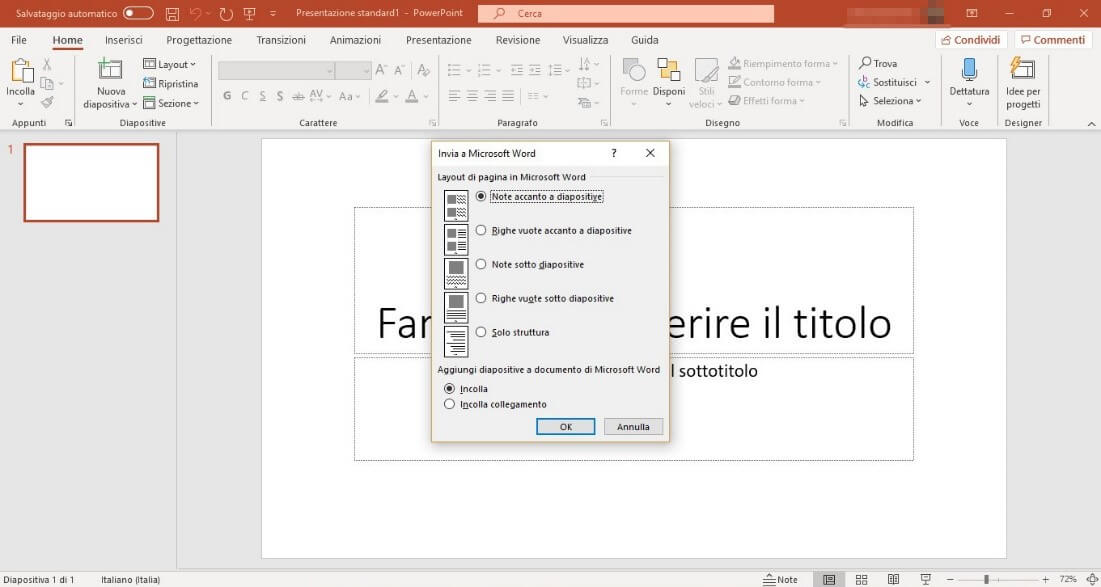Click the Incolla paste clipboard icon
This screenshot has height=587, width=1101.
(x=21, y=72)
